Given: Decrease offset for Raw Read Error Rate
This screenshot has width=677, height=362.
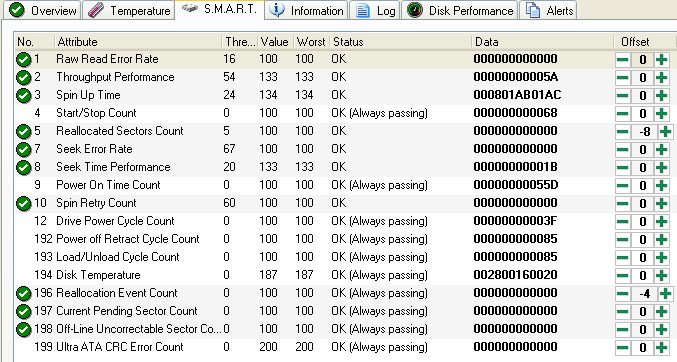Looking at the screenshot, I should (x=623, y=60).
